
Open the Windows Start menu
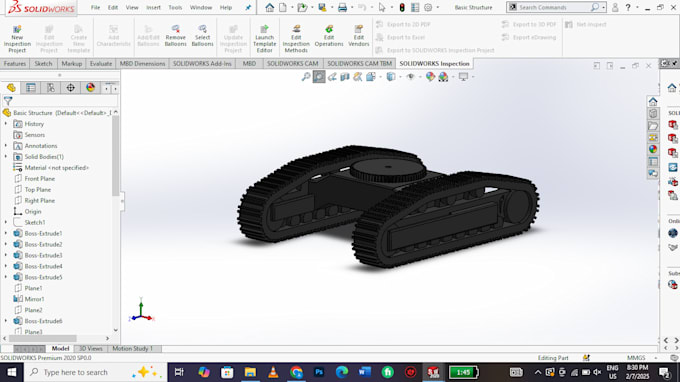pos(11,372)
